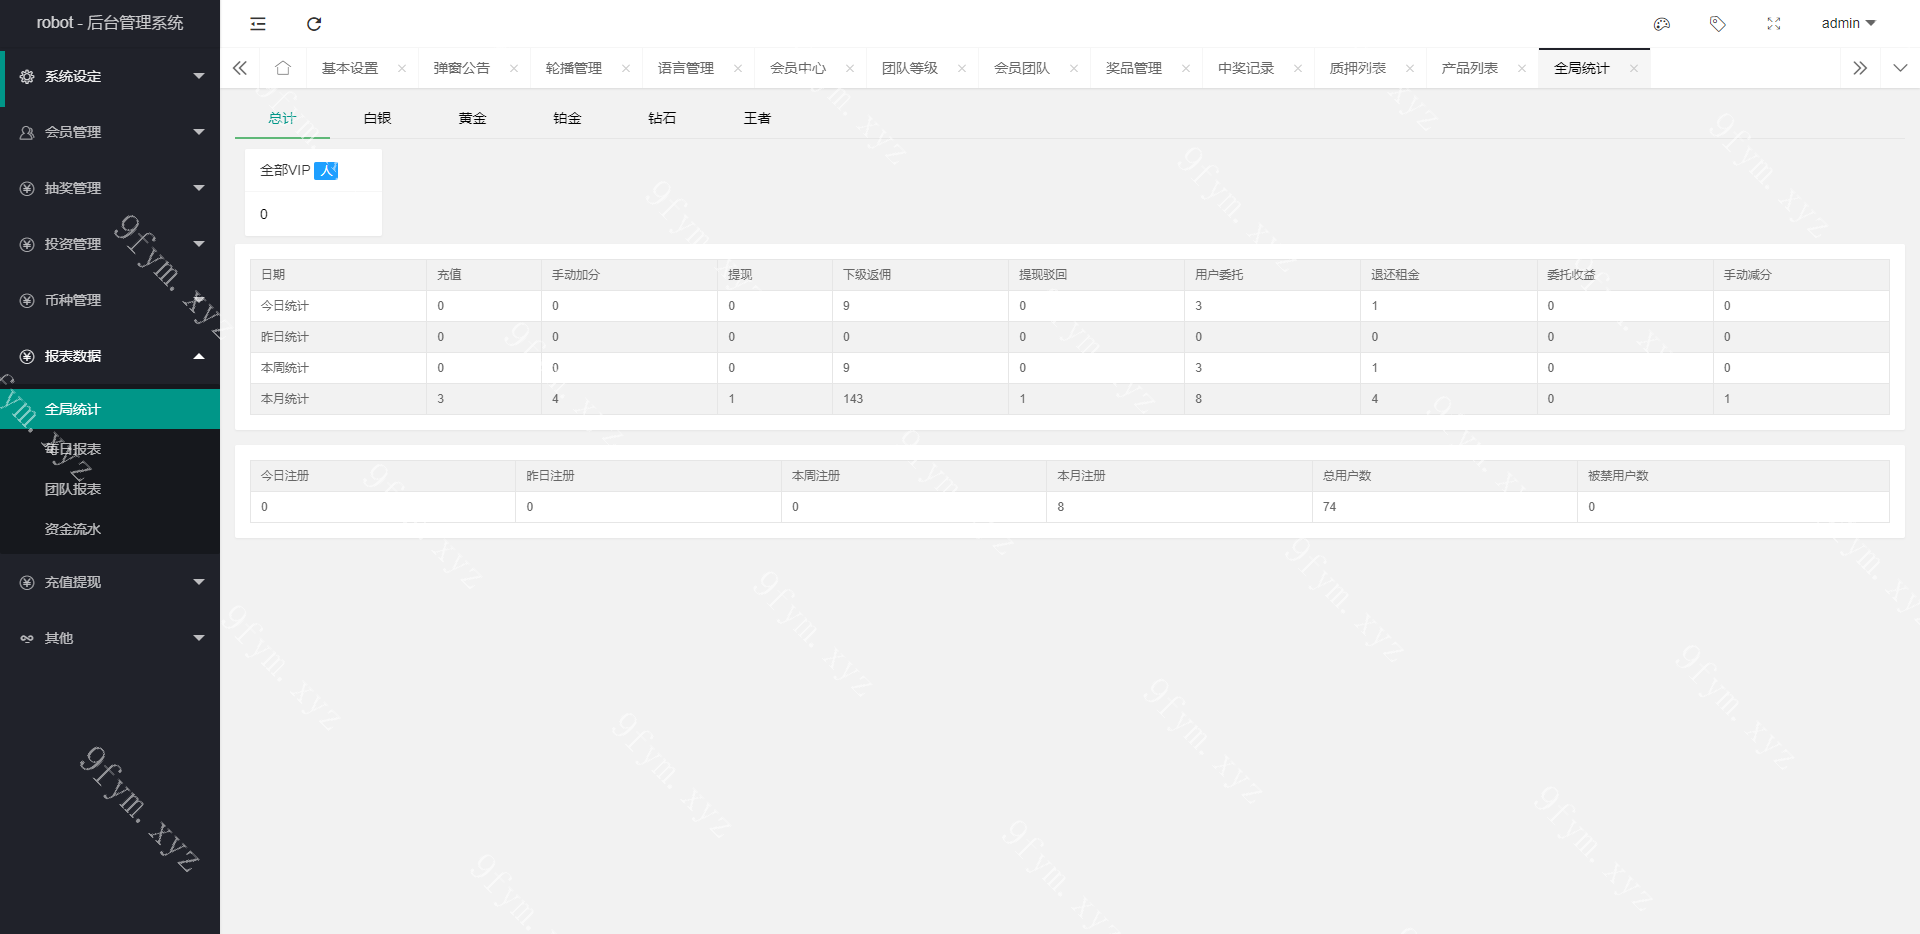
Task: Close the 轮播管理 tab
Action: click(626, 68)
